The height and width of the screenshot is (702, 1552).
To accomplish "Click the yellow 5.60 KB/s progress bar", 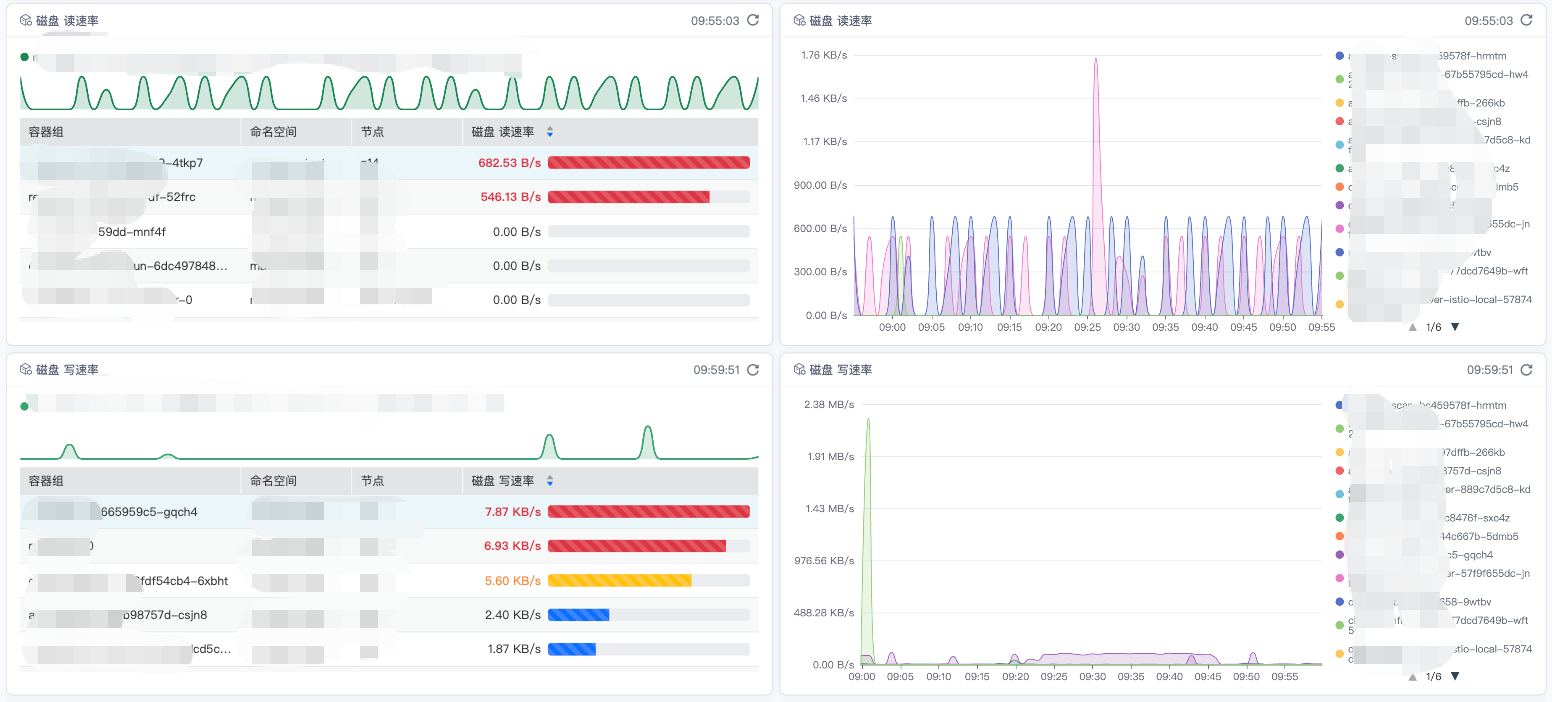I will click(620, 581).
